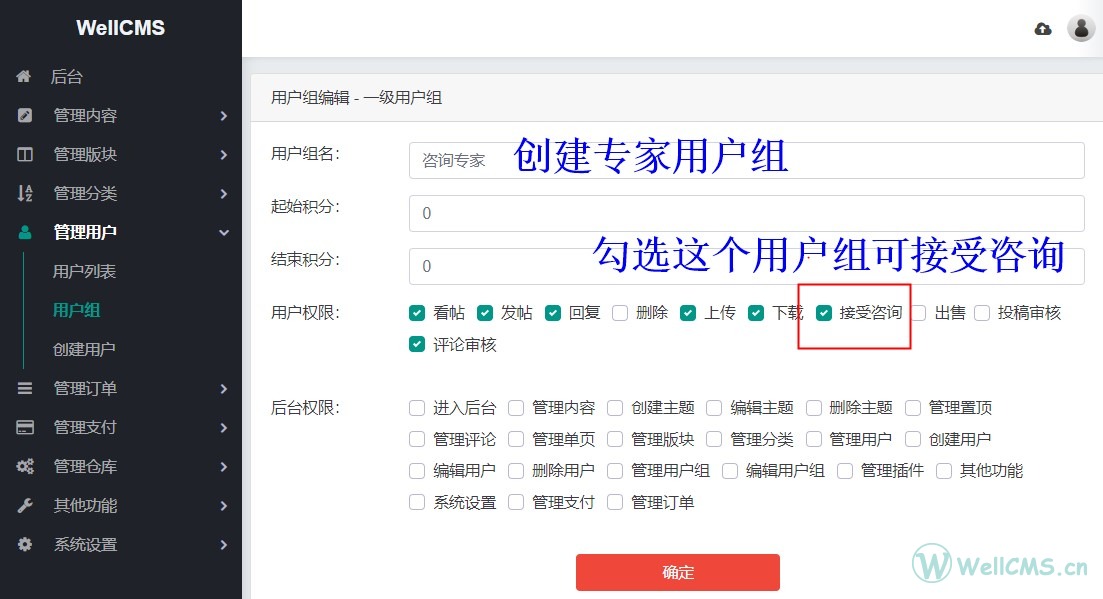
Task: Select 用户组 submenu item
Action: 77,310
